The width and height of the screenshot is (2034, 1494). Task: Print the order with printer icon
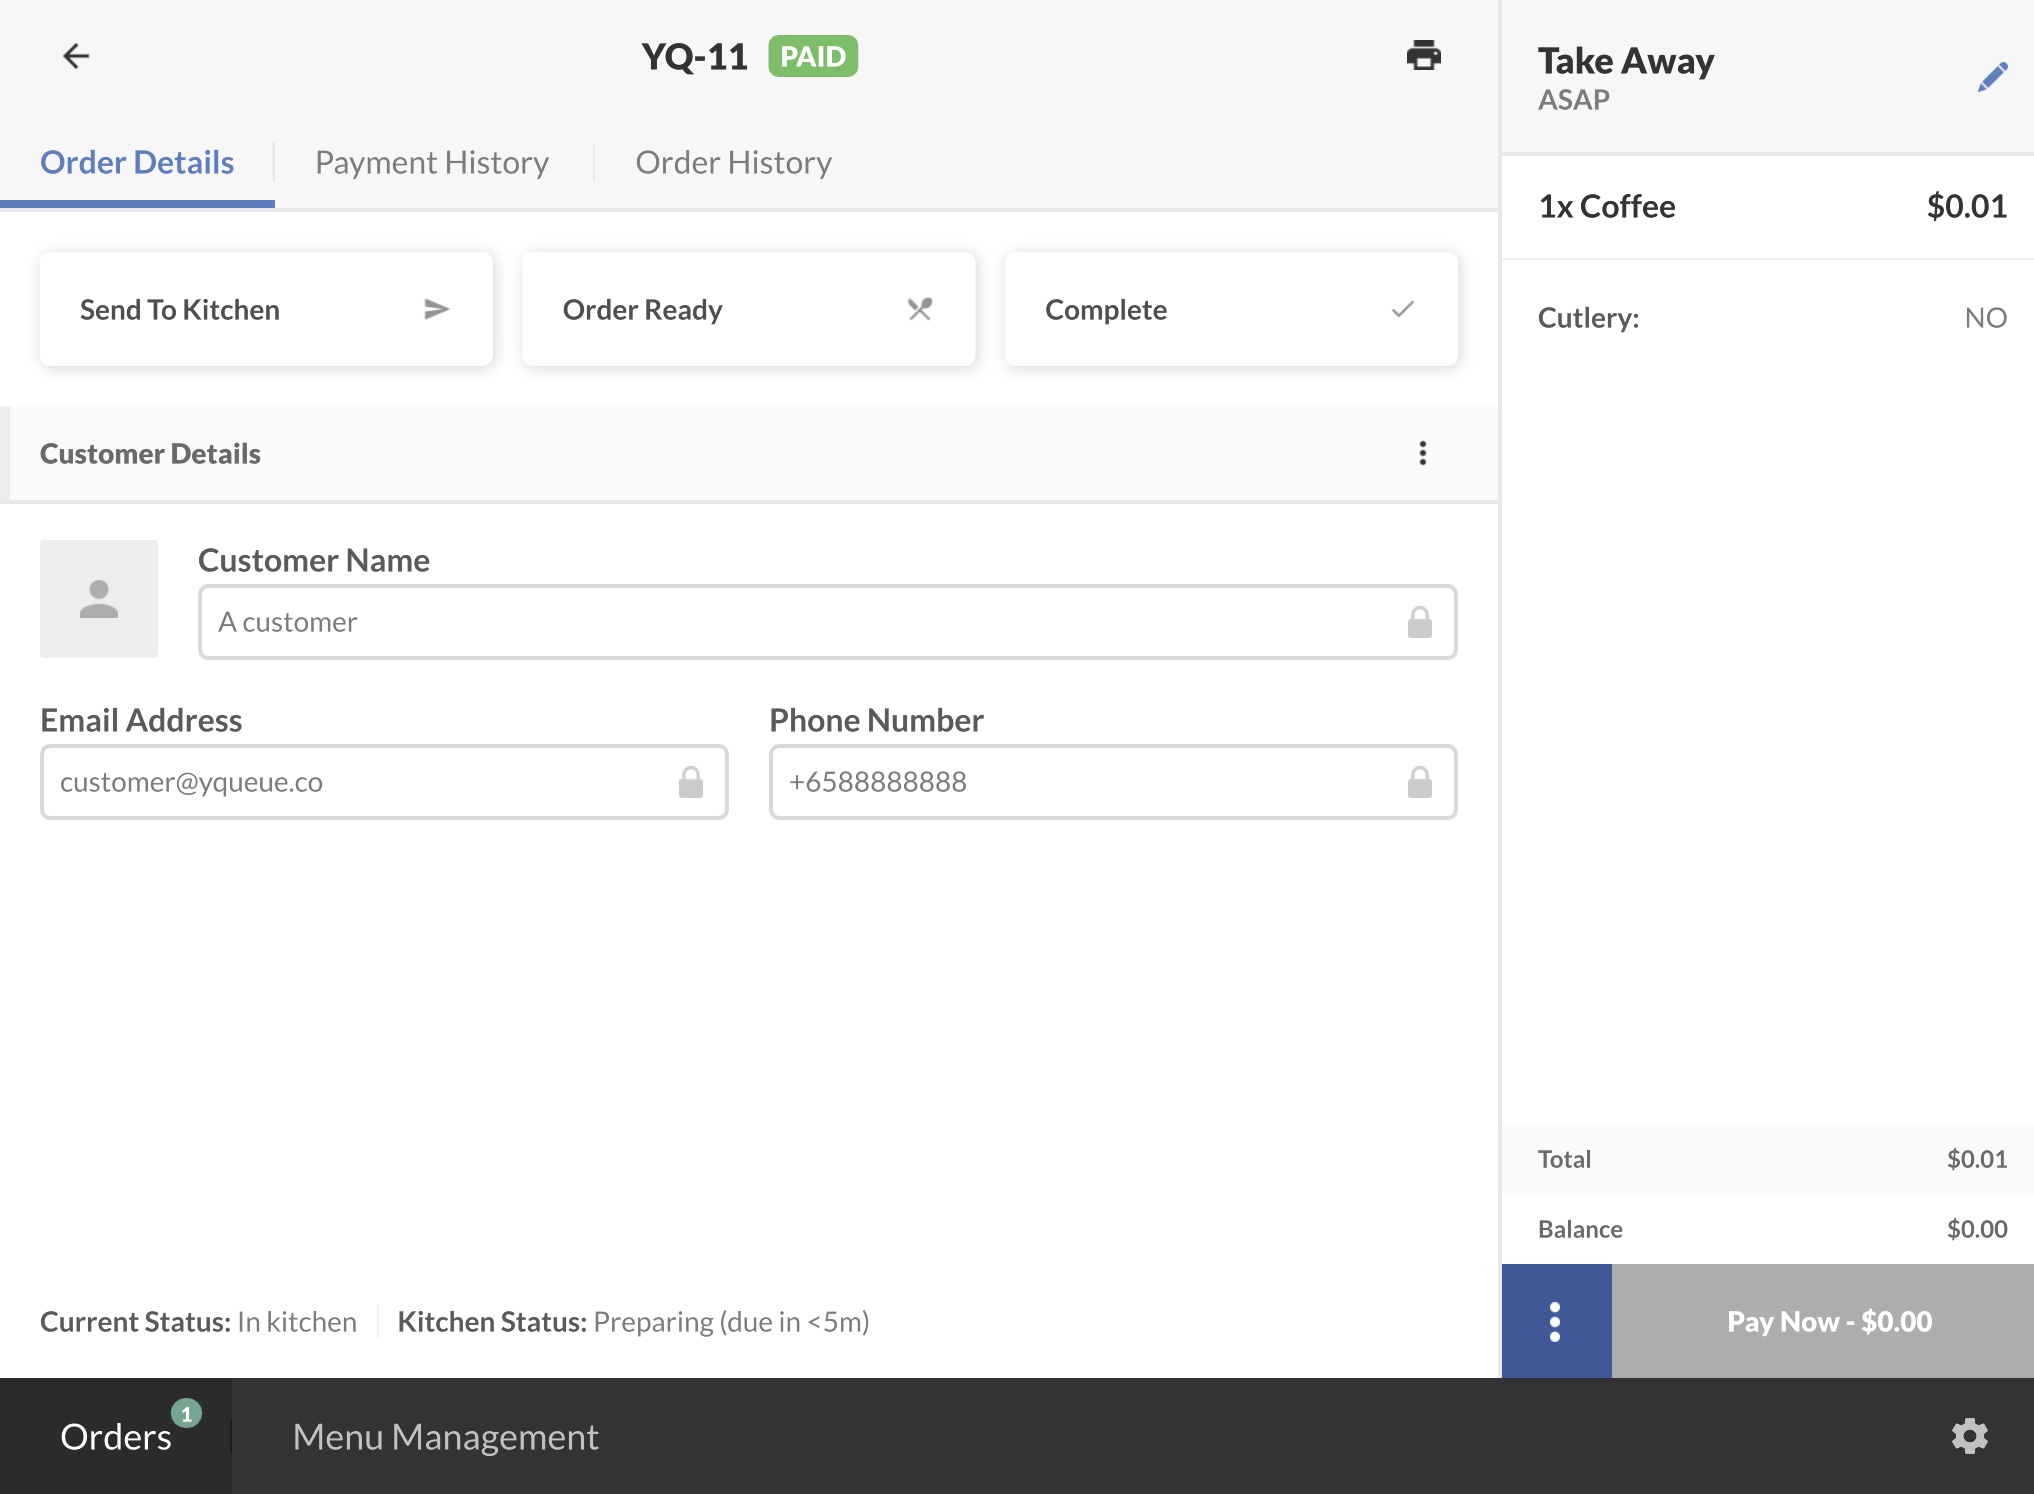(x=1423, y=55)
